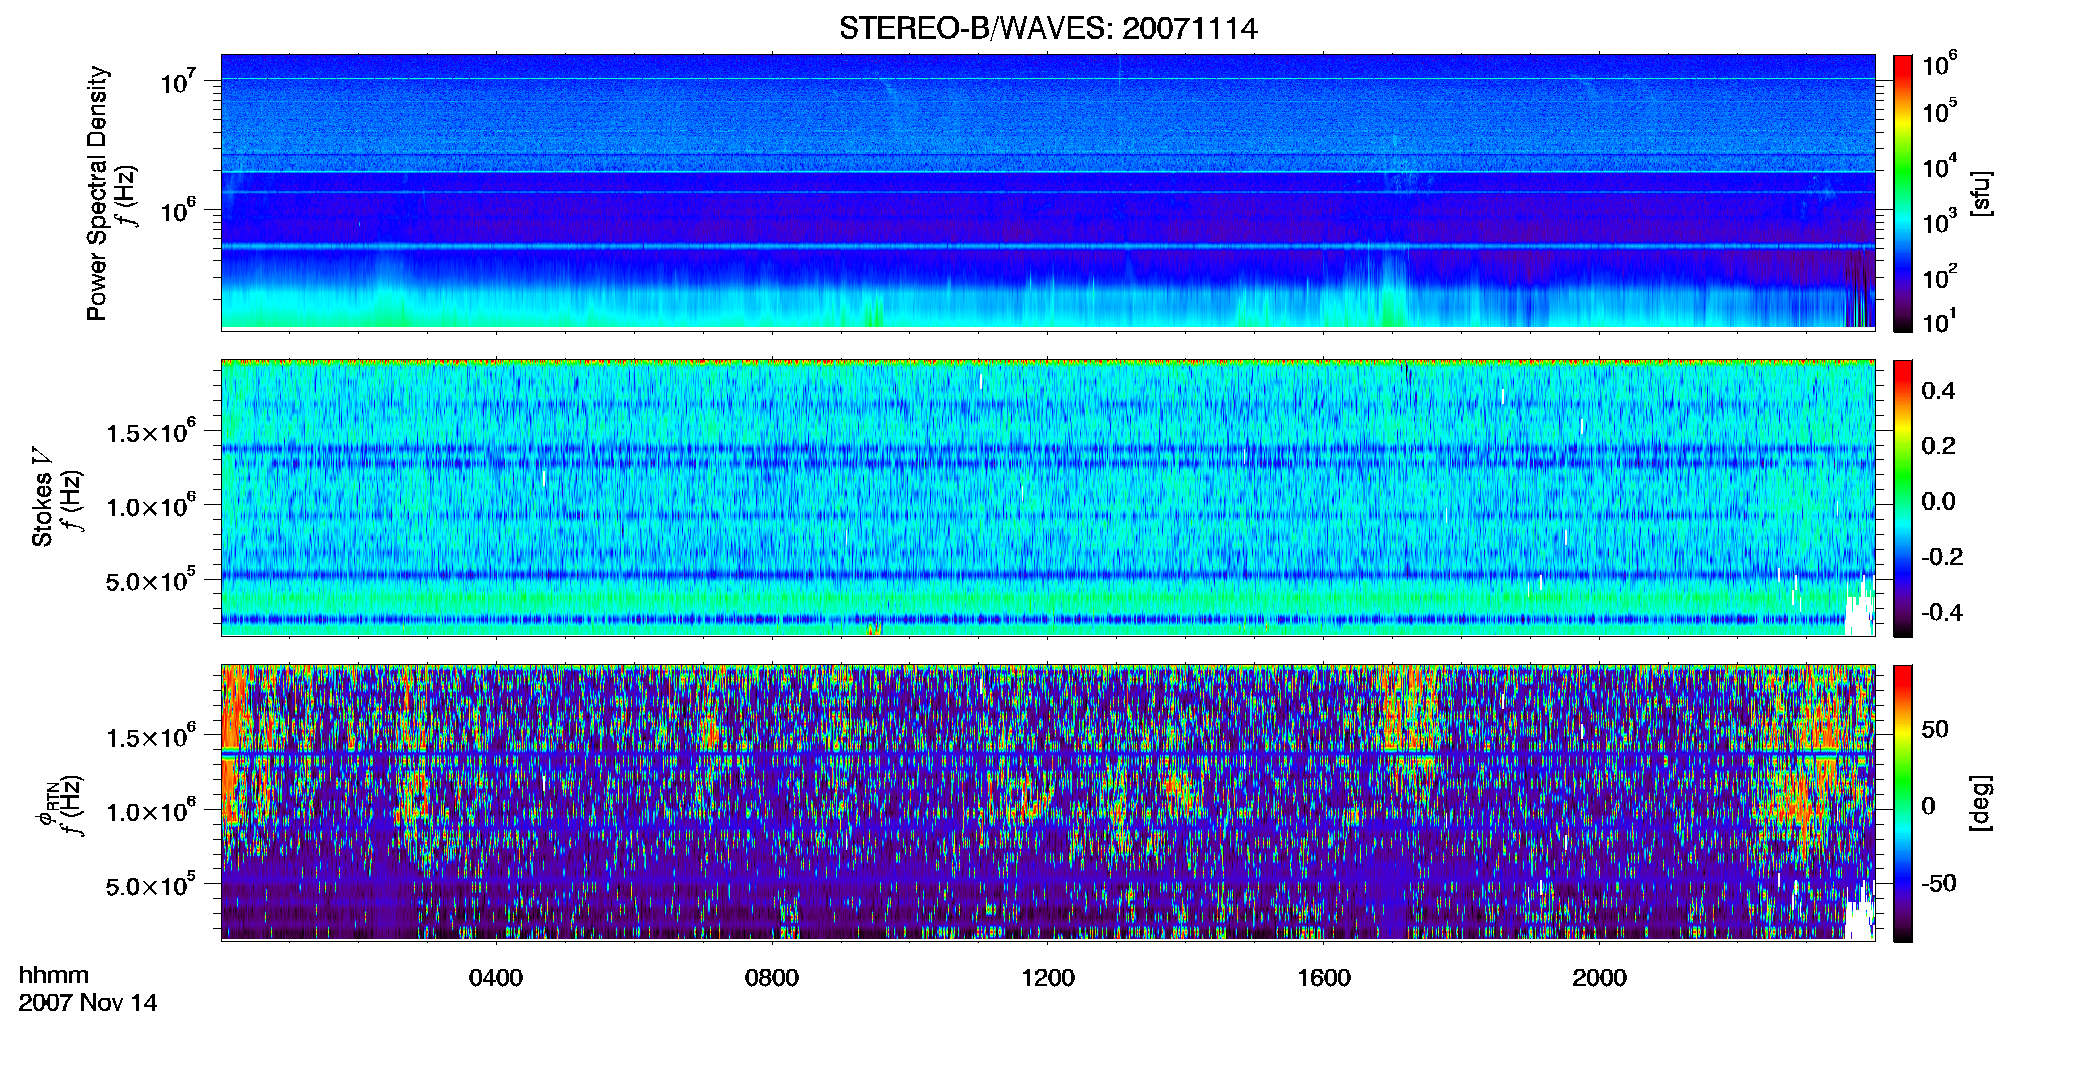
Task: Click the 5.0×10^5 tick on φRTN panel
Action: [152, 885]
